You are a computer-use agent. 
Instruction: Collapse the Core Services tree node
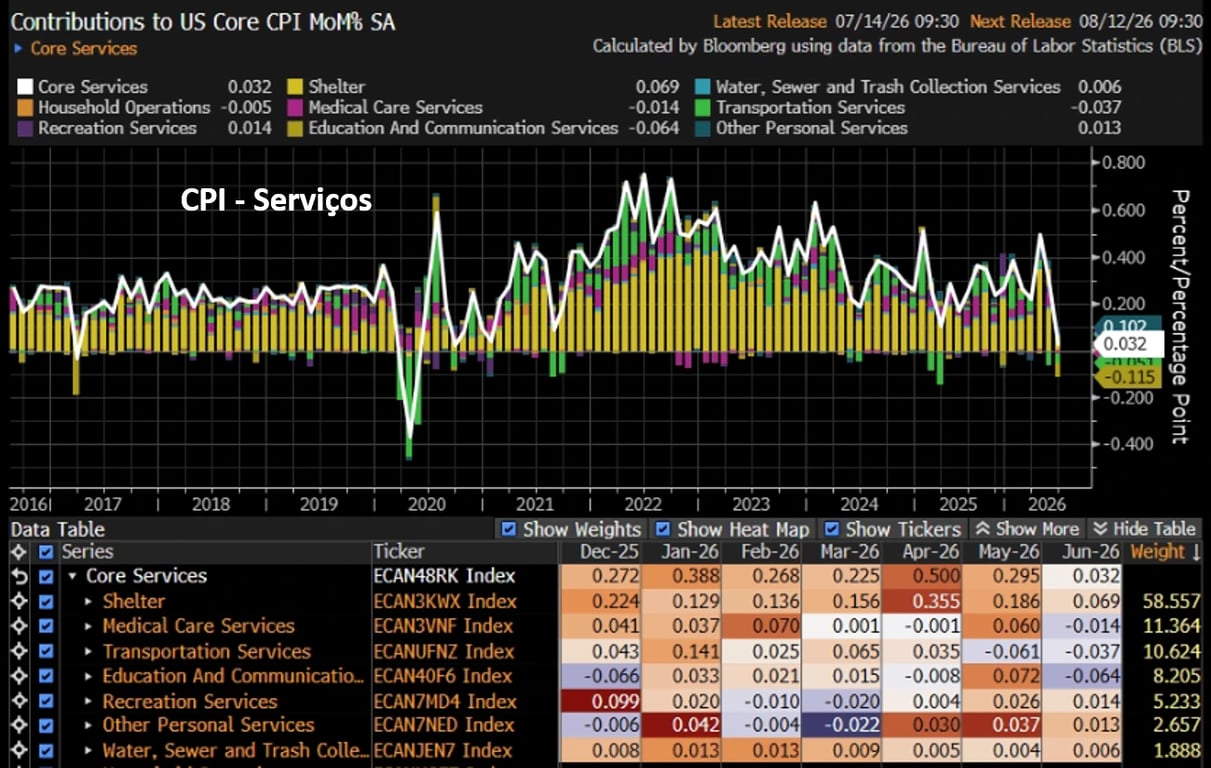pos(72,577)
